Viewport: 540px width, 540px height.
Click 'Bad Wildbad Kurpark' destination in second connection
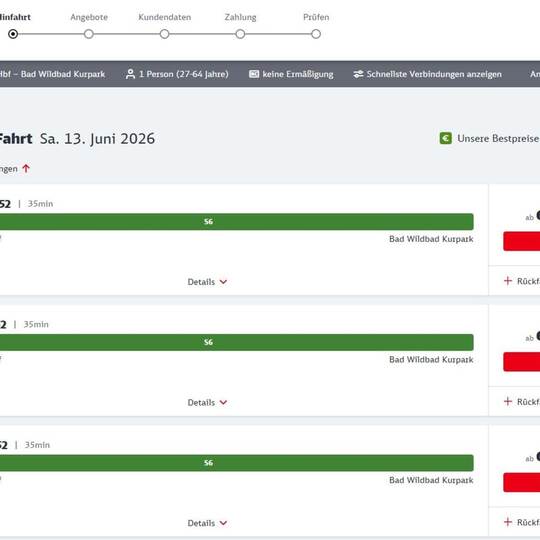point(431,360)
